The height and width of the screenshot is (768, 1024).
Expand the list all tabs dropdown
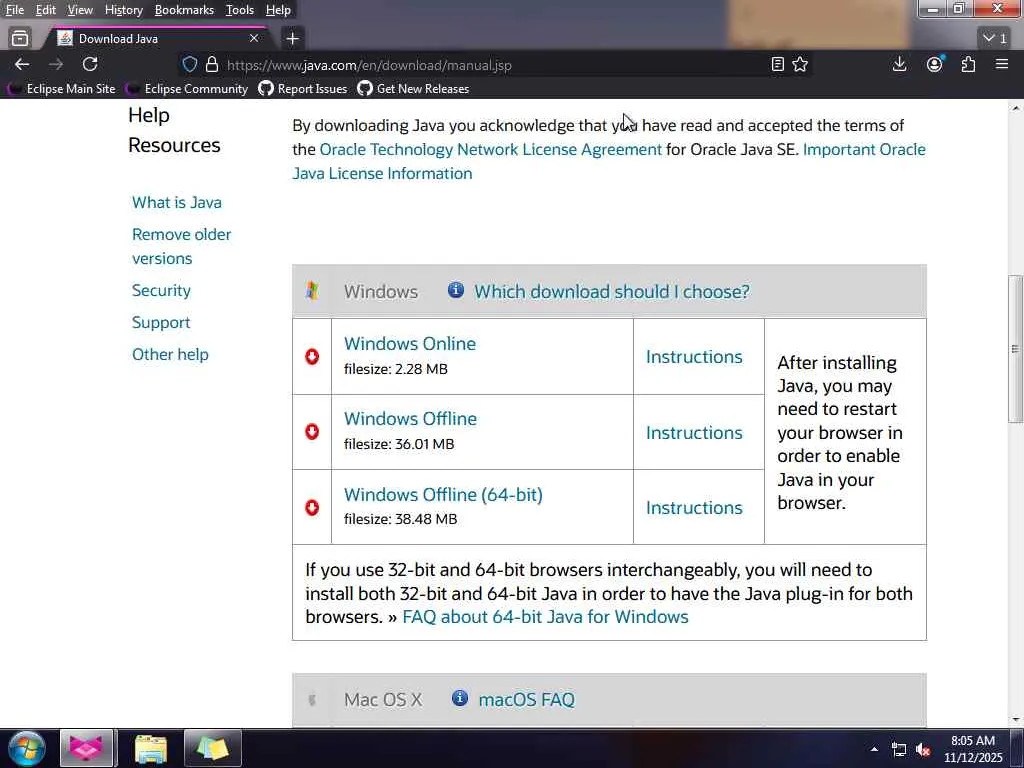[x=995, y=39]
